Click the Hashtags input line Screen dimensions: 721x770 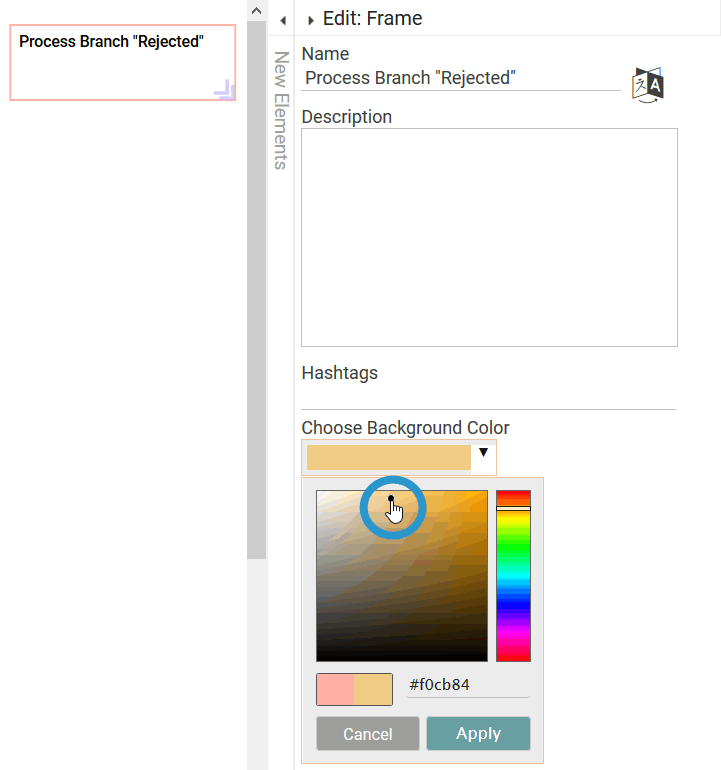(488, 398)
